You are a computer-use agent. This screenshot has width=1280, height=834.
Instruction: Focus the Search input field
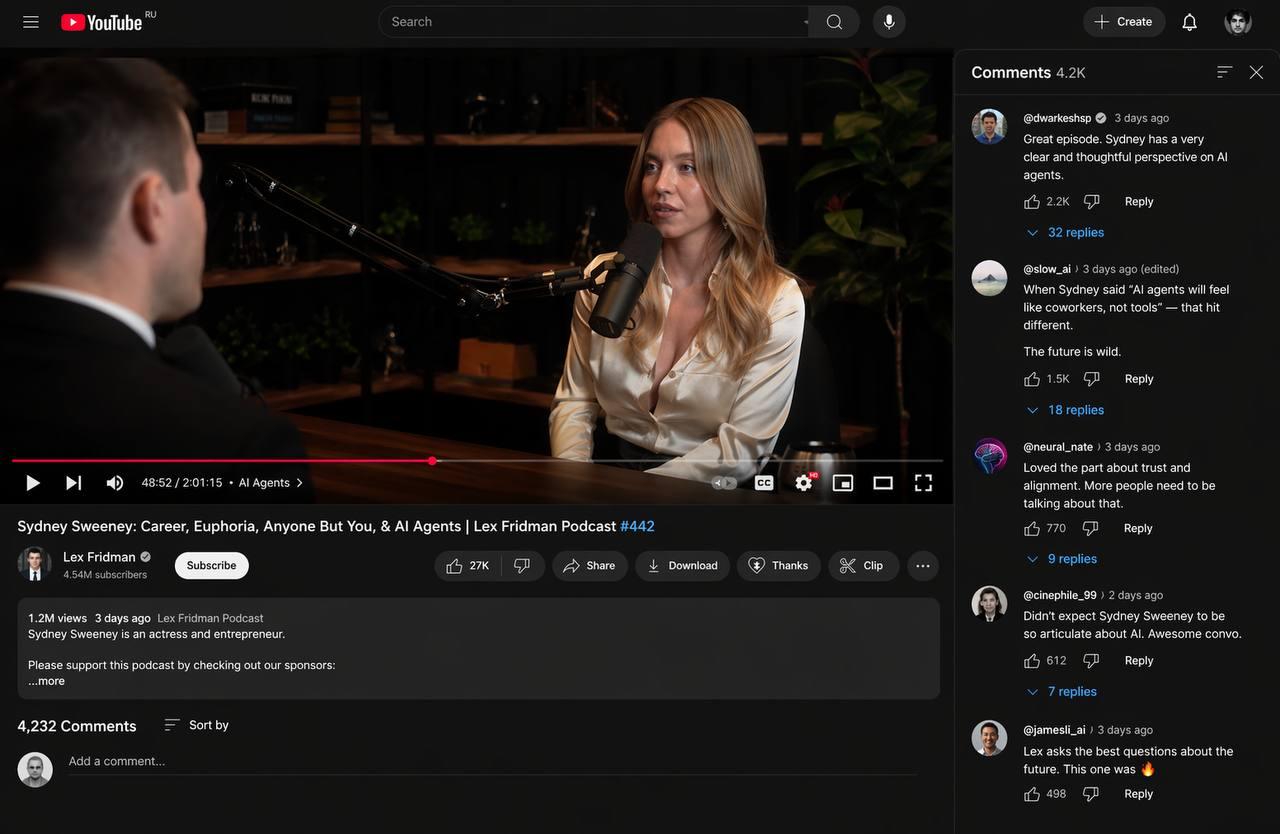[594, 22]
